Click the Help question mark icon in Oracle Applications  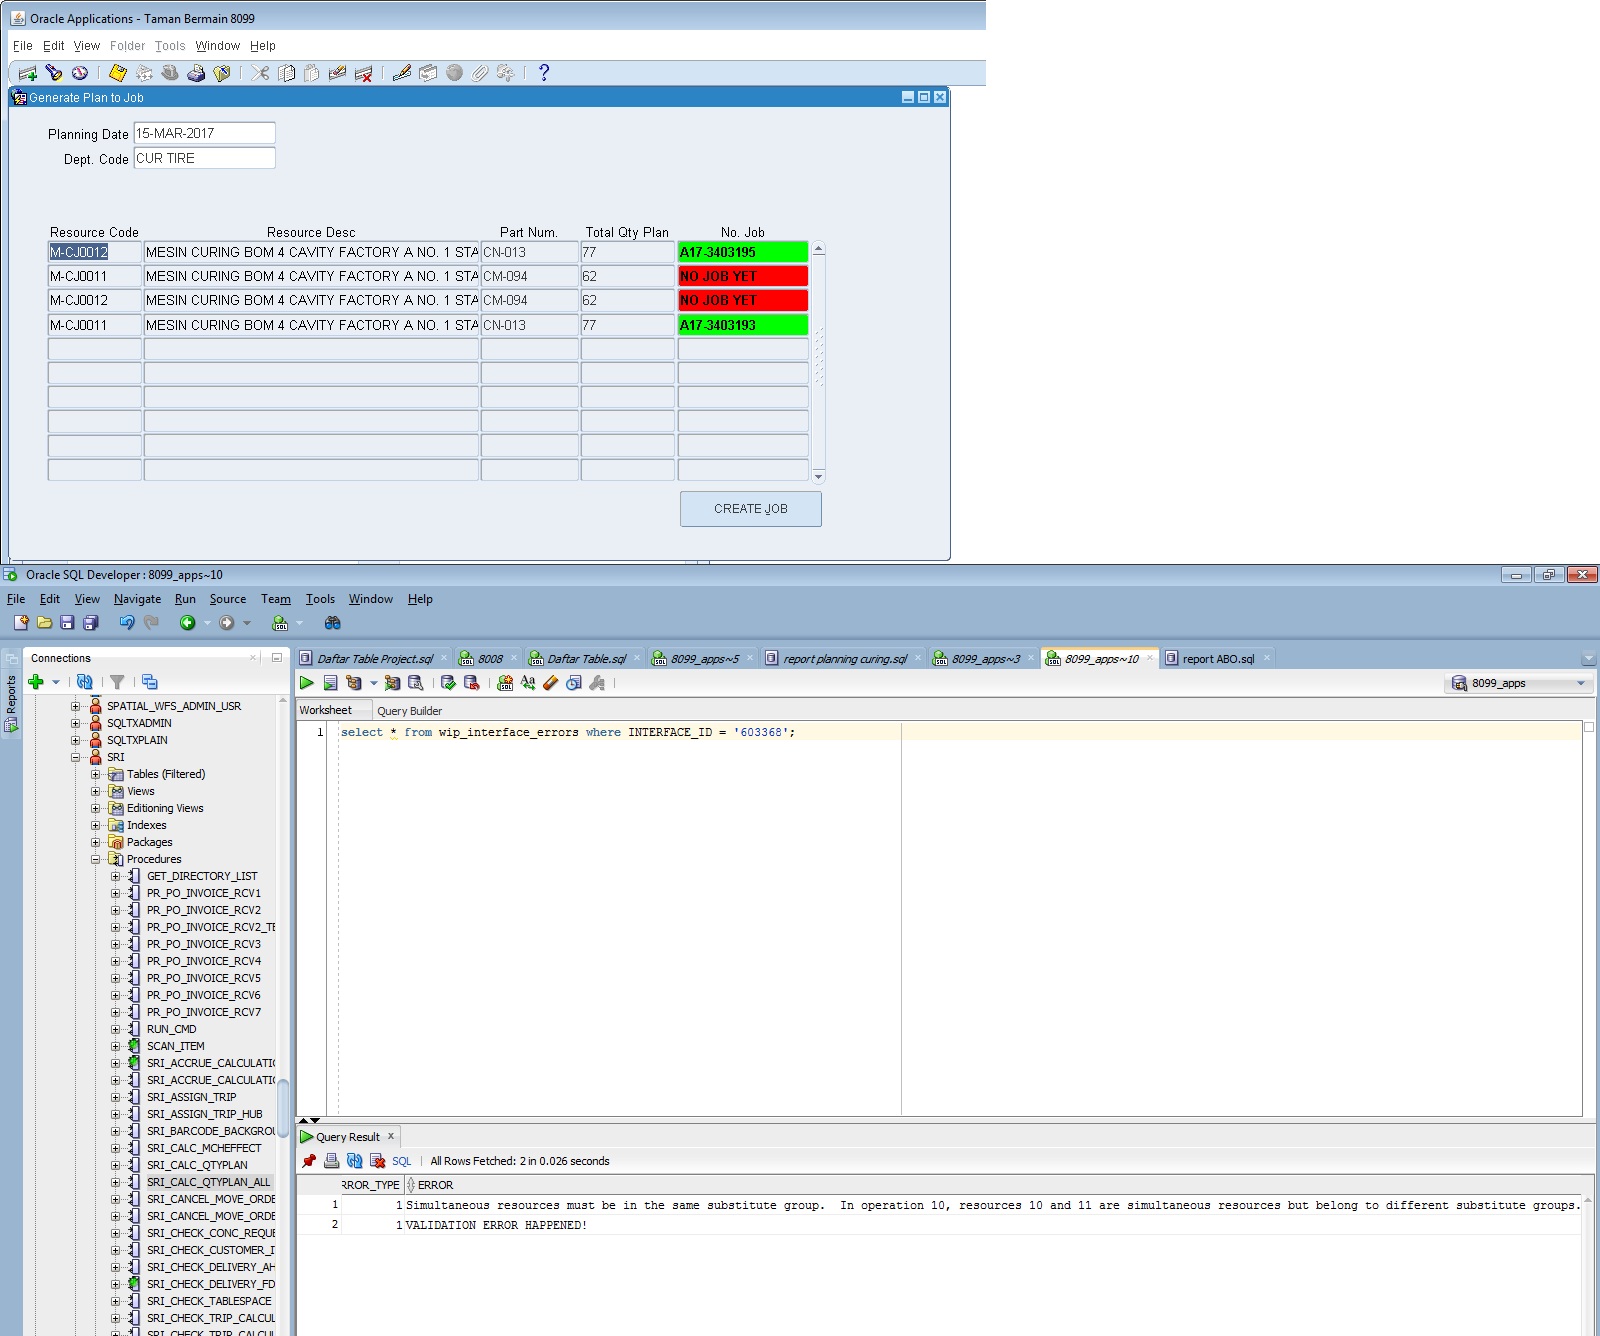click(544, 73)
